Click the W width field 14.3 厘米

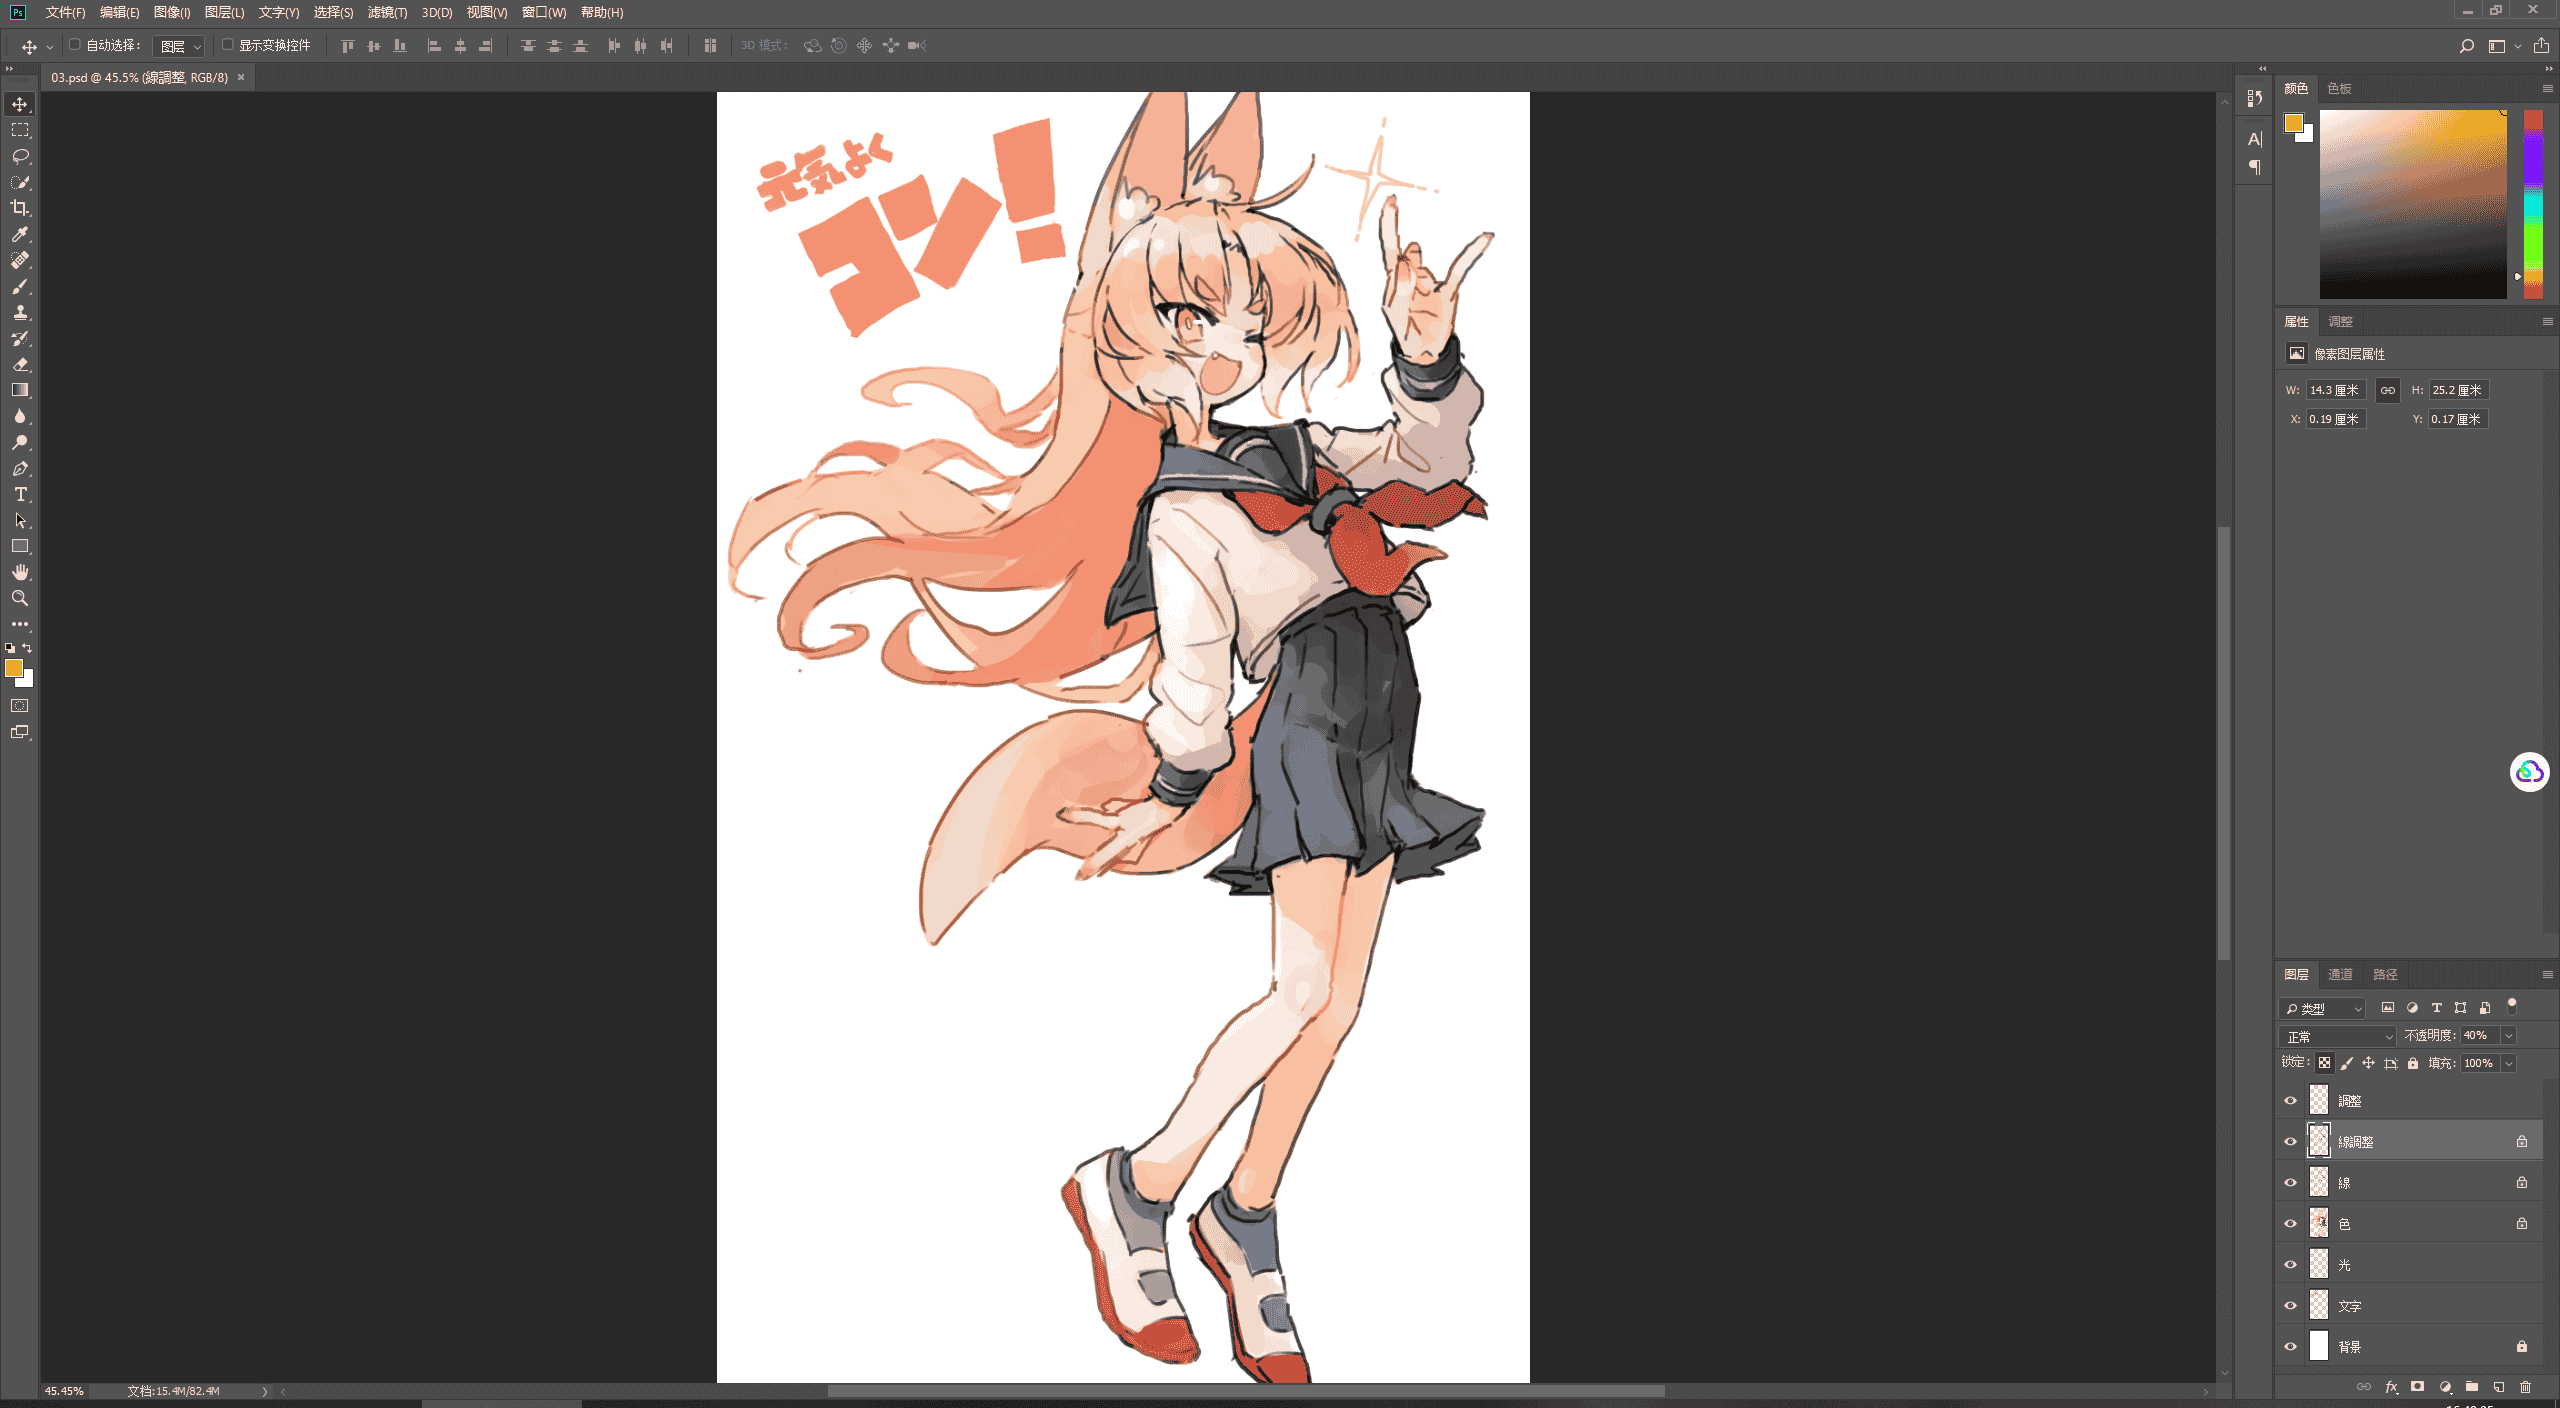2336,390
